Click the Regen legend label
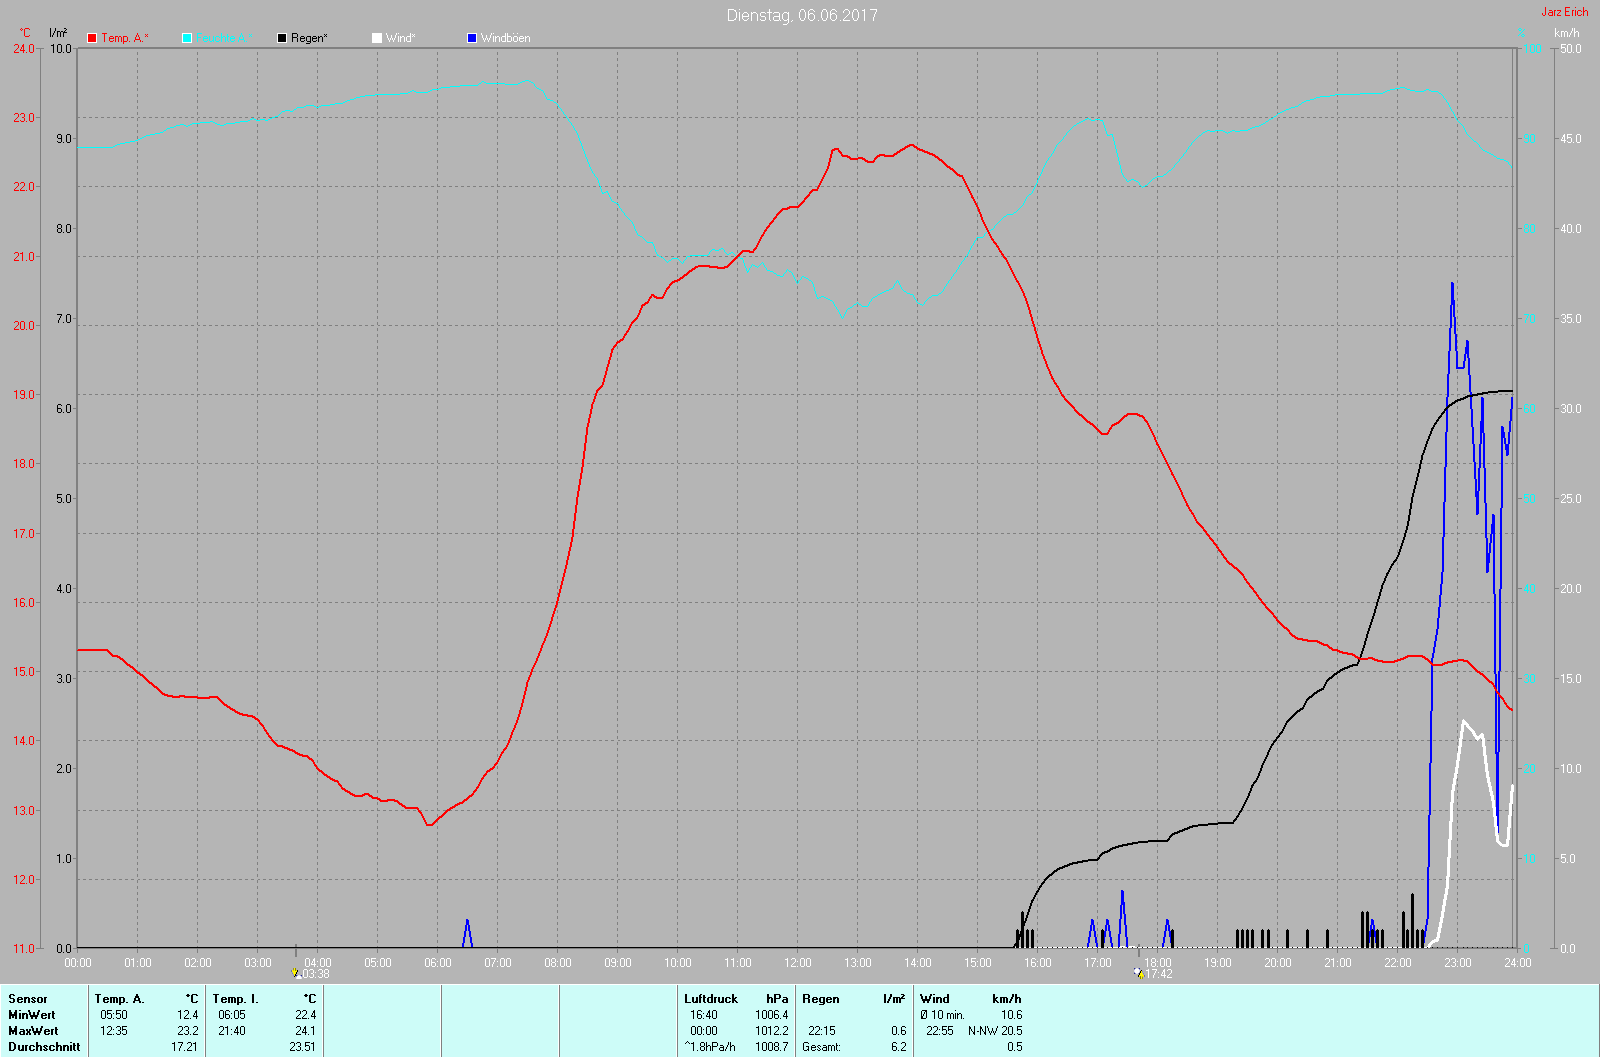 click(309, 38)
